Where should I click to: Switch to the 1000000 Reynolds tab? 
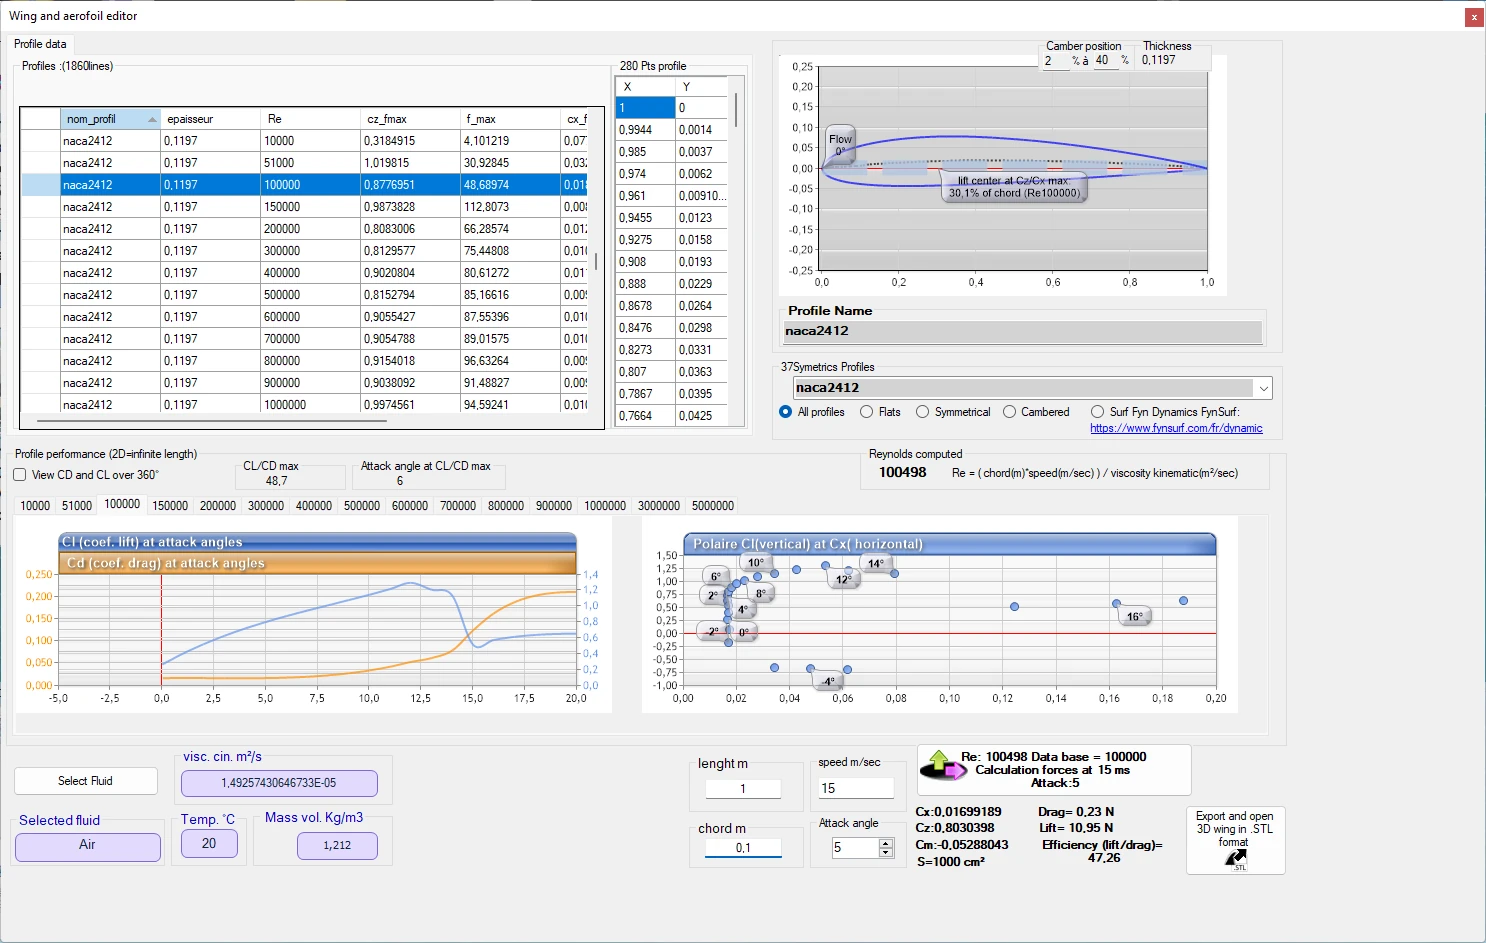605,506
